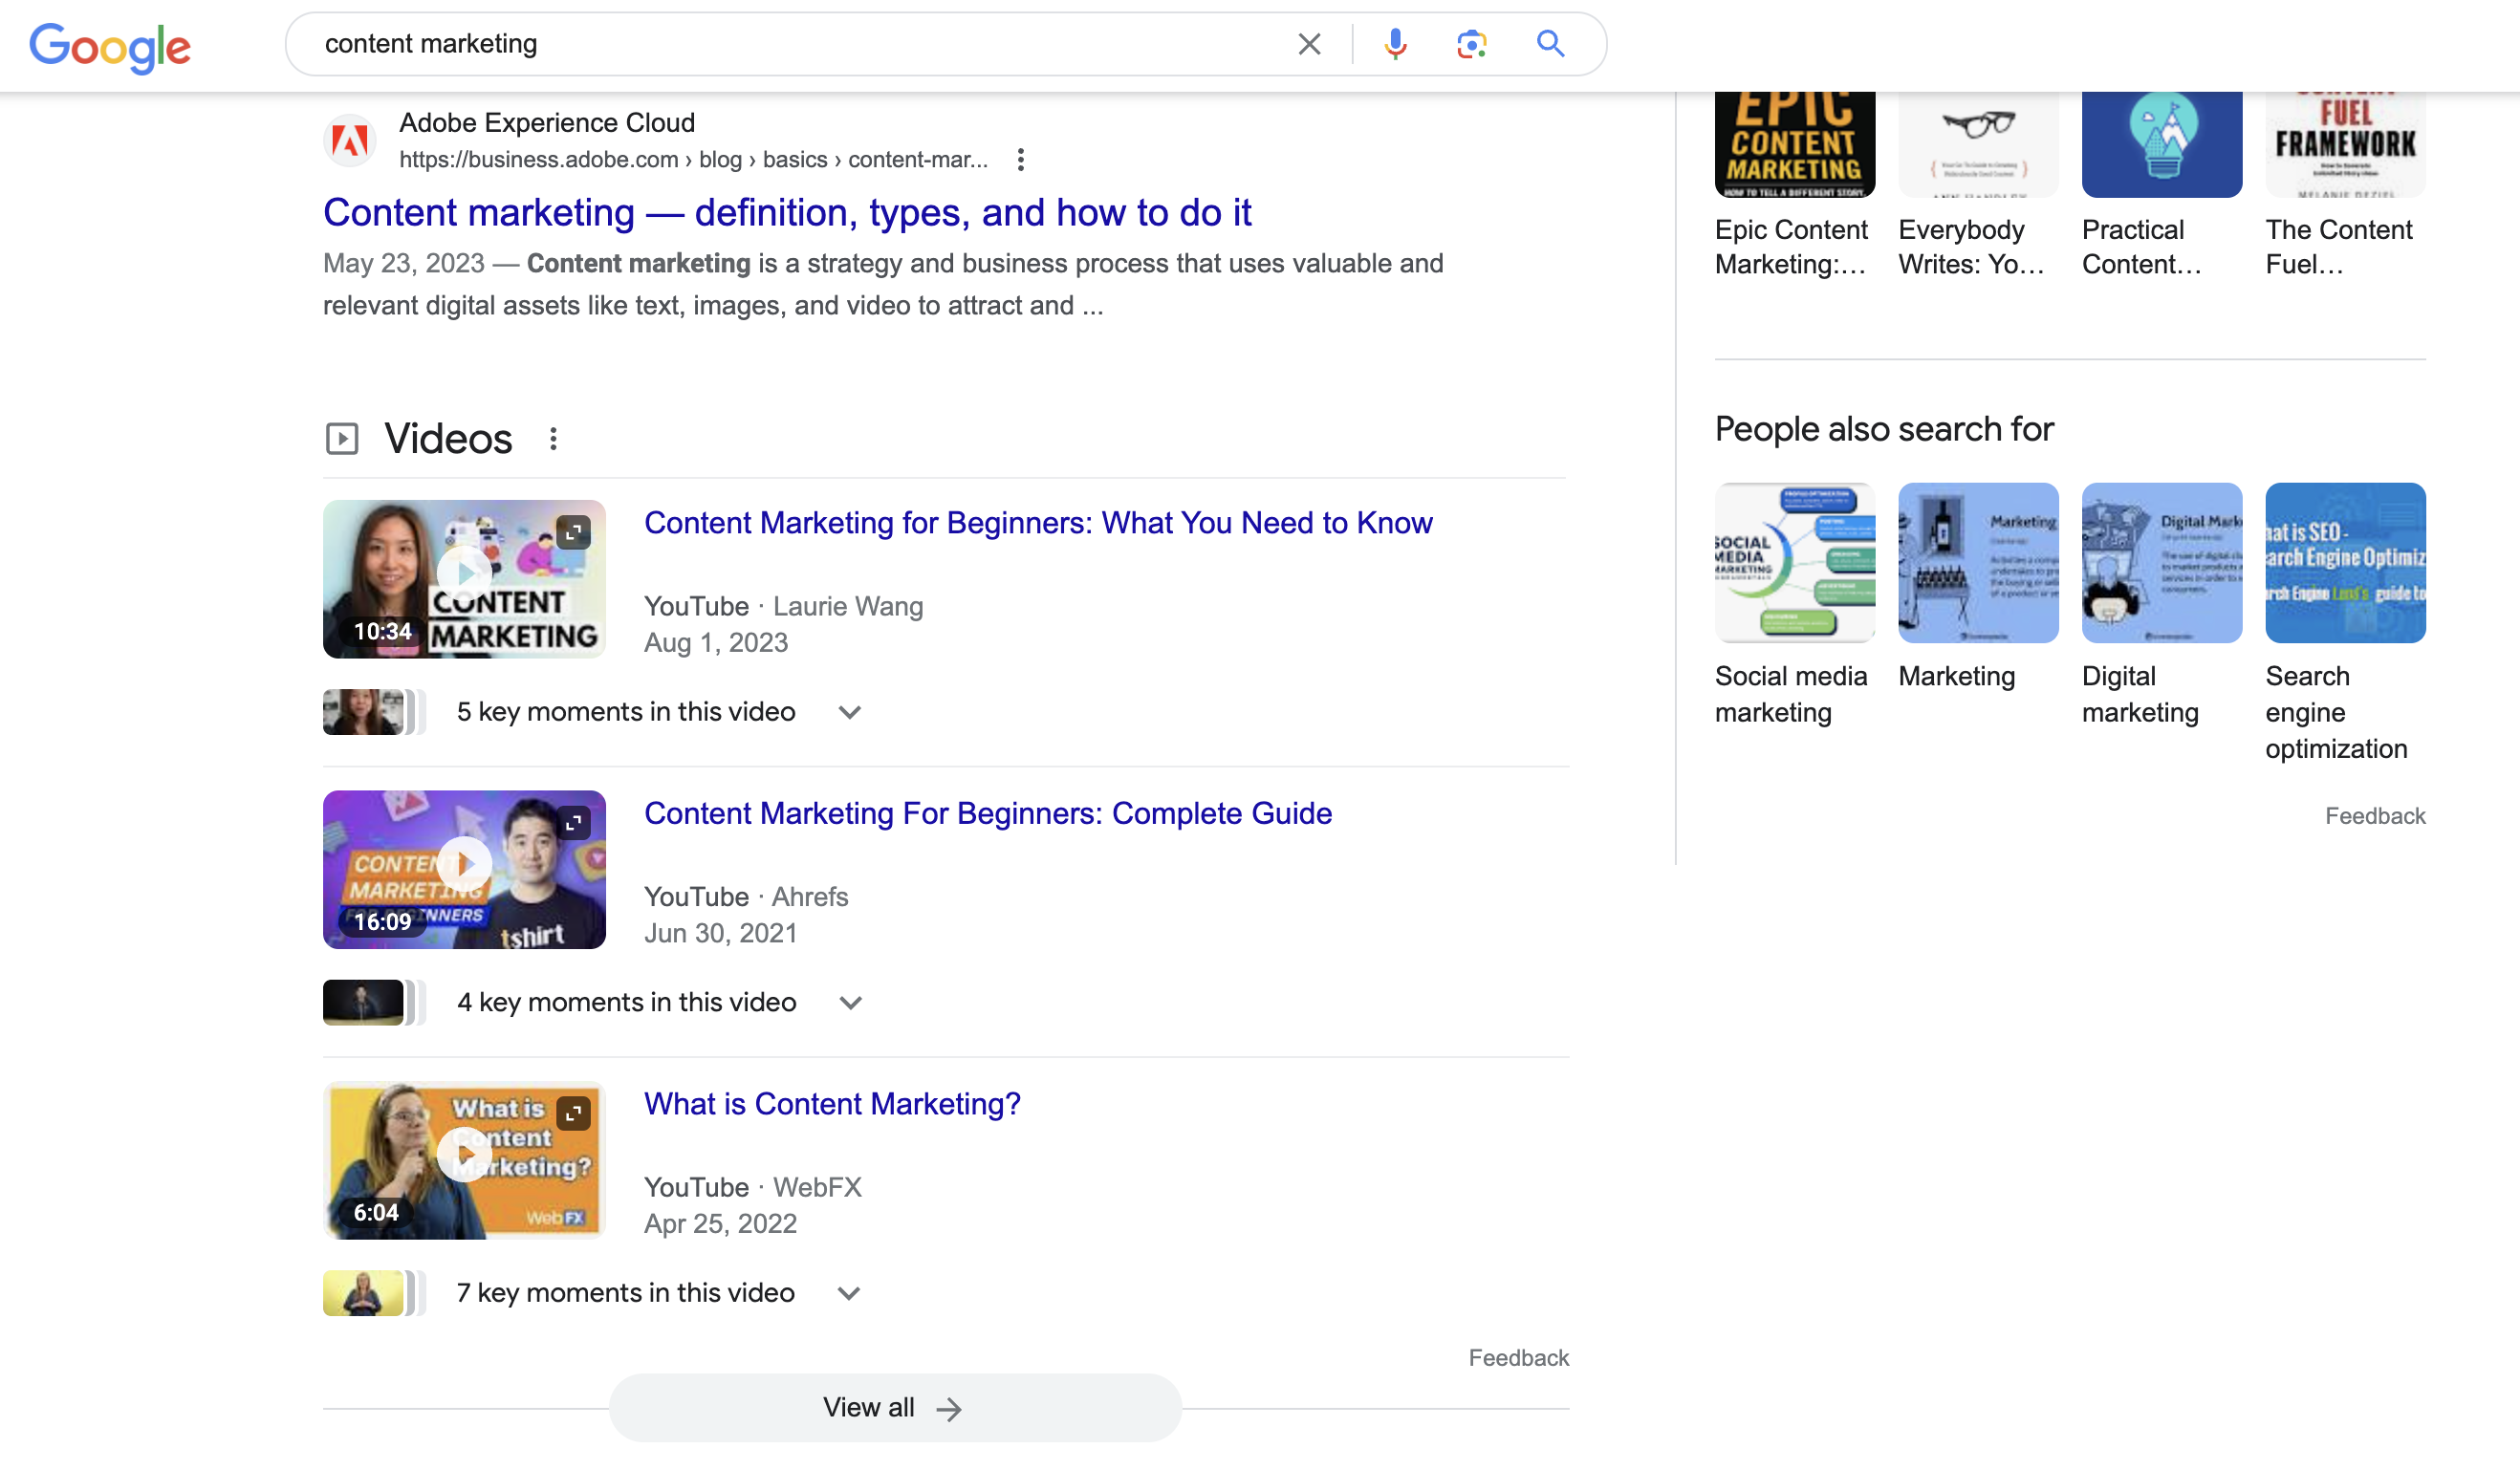Click the Feedback link under the video list

coord(1518,1357)
